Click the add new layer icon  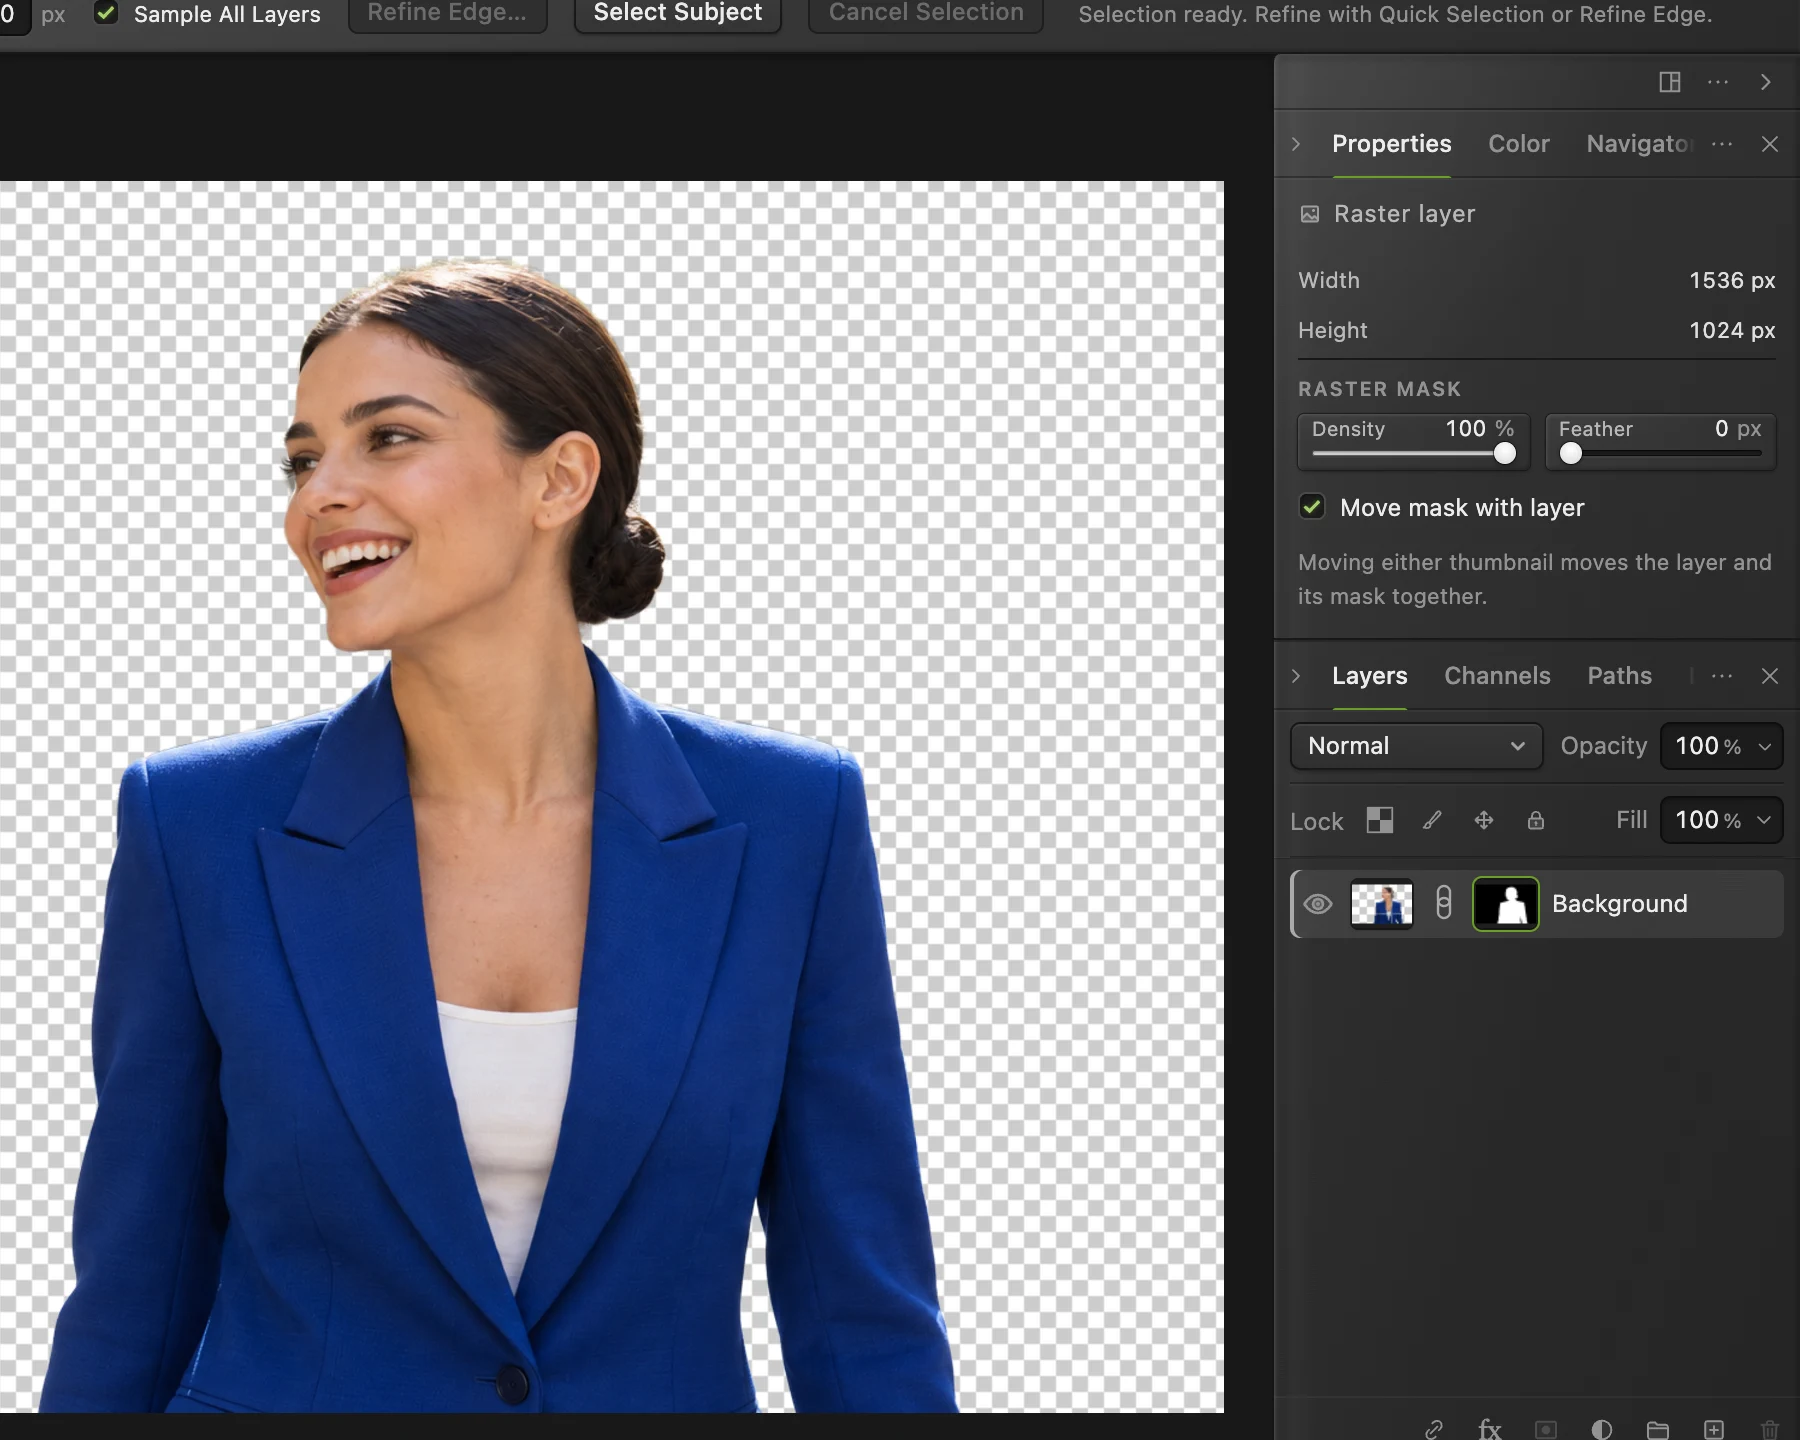tap(1714, 1429)
